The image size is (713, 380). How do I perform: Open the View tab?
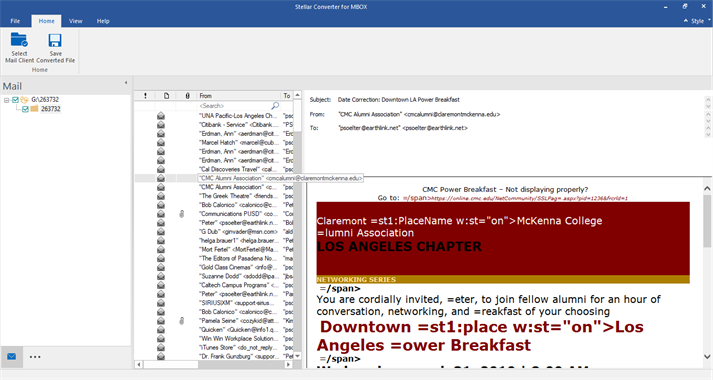(x=75, y=21)
